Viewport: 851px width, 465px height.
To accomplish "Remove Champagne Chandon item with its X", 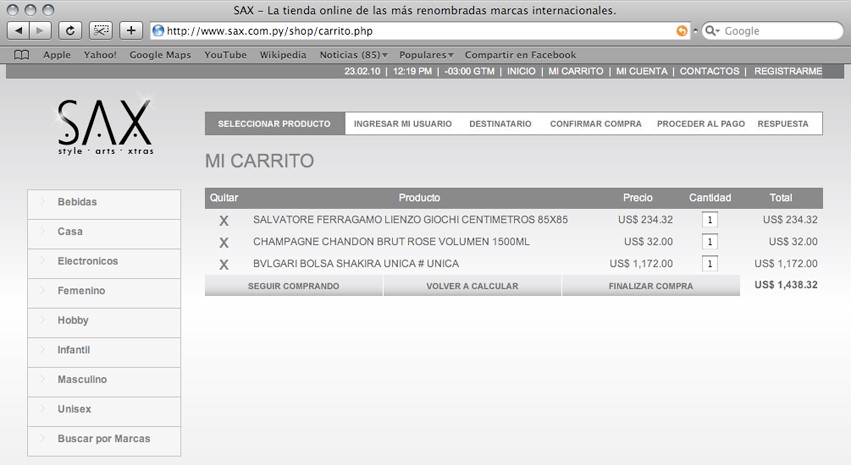I will [224, 243].
